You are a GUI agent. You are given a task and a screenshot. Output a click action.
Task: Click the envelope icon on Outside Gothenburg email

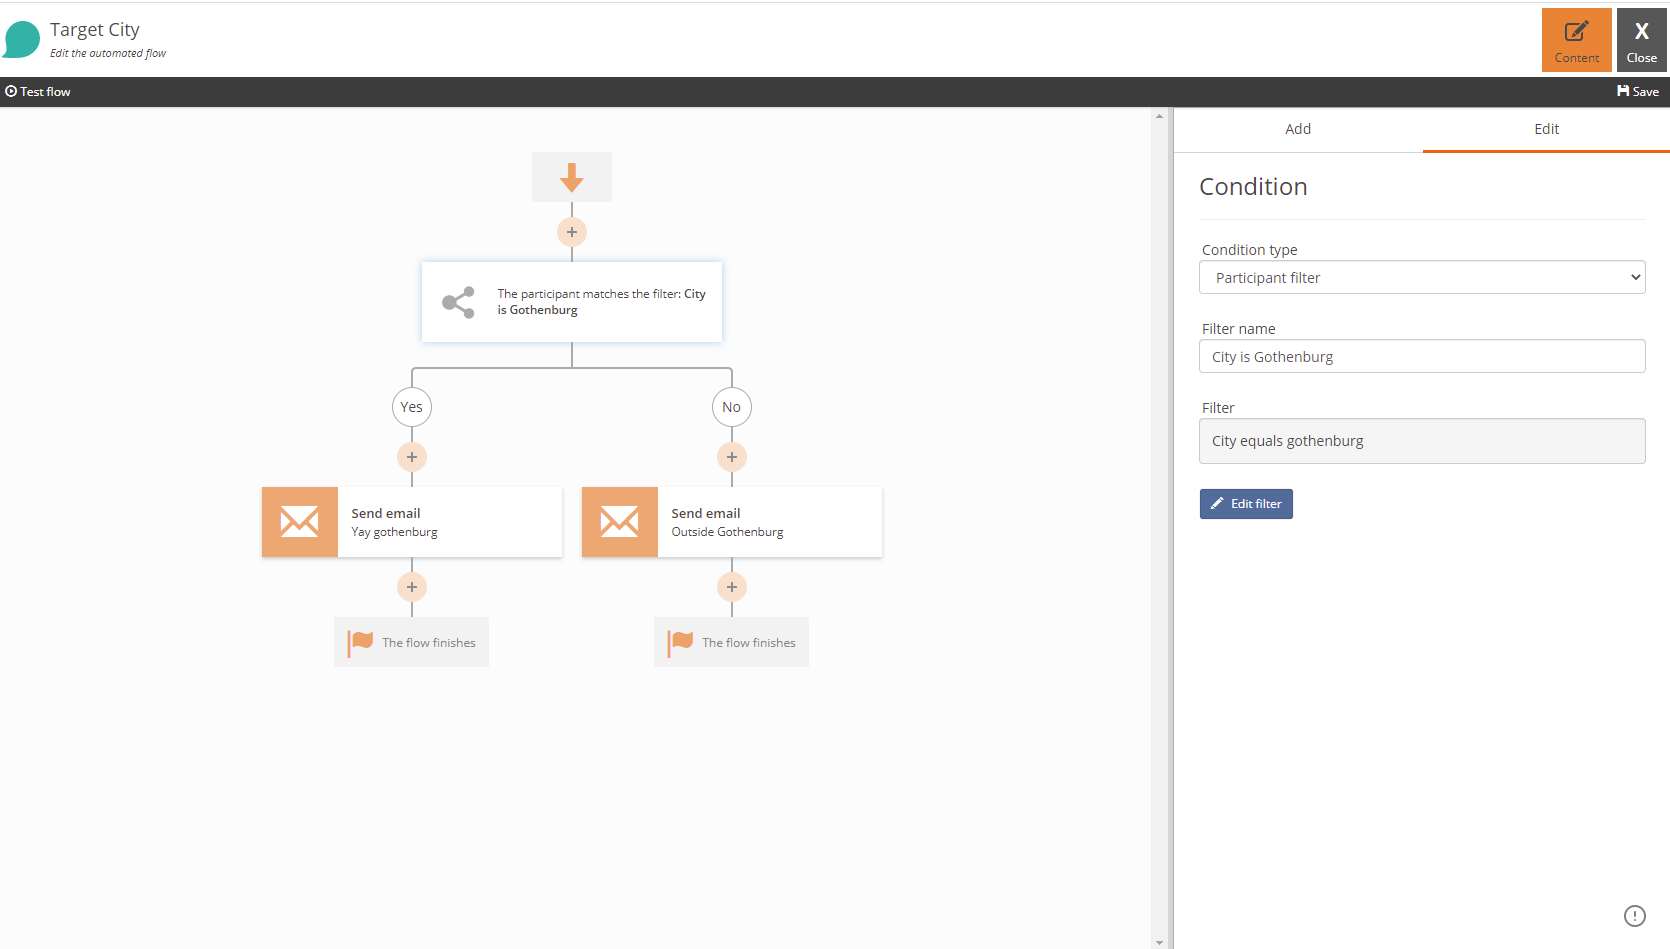619,521
